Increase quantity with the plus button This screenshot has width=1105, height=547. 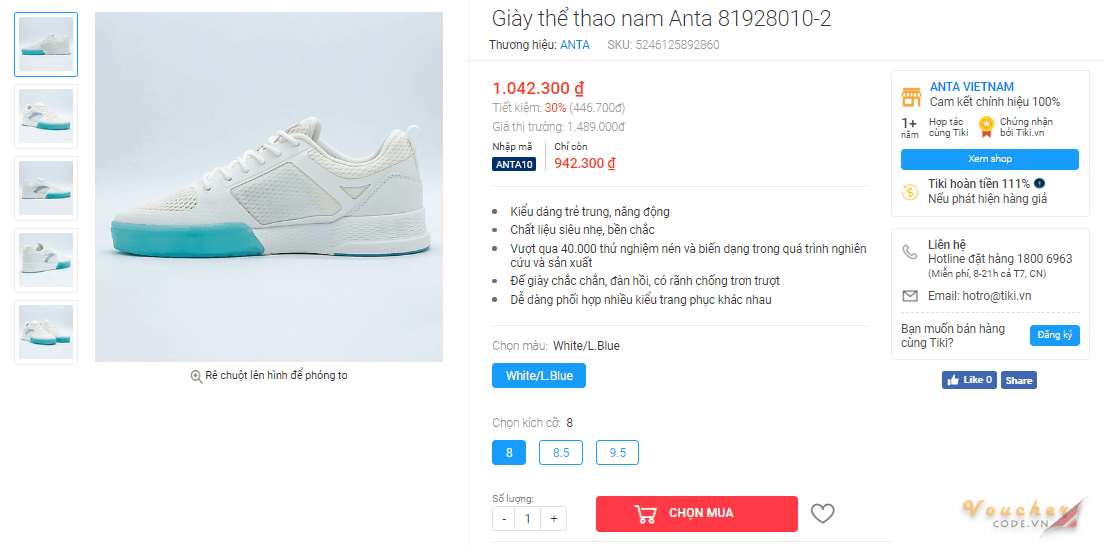click(553, 518)
